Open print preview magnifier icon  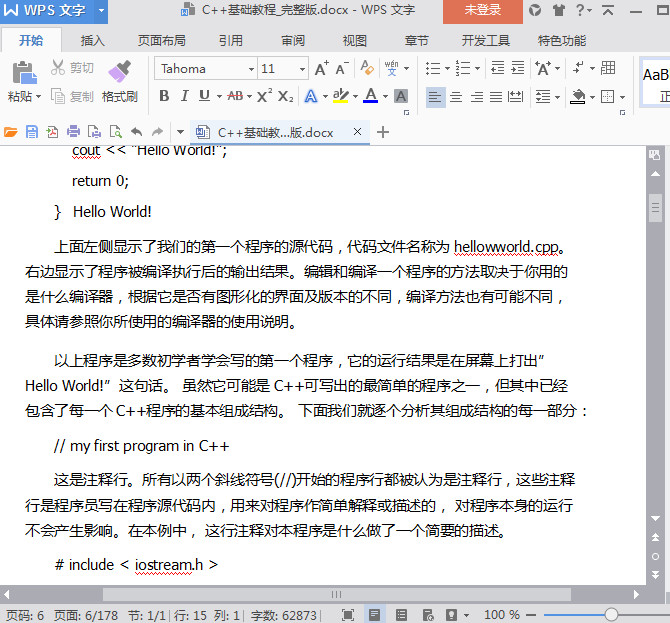pos(115,132)
